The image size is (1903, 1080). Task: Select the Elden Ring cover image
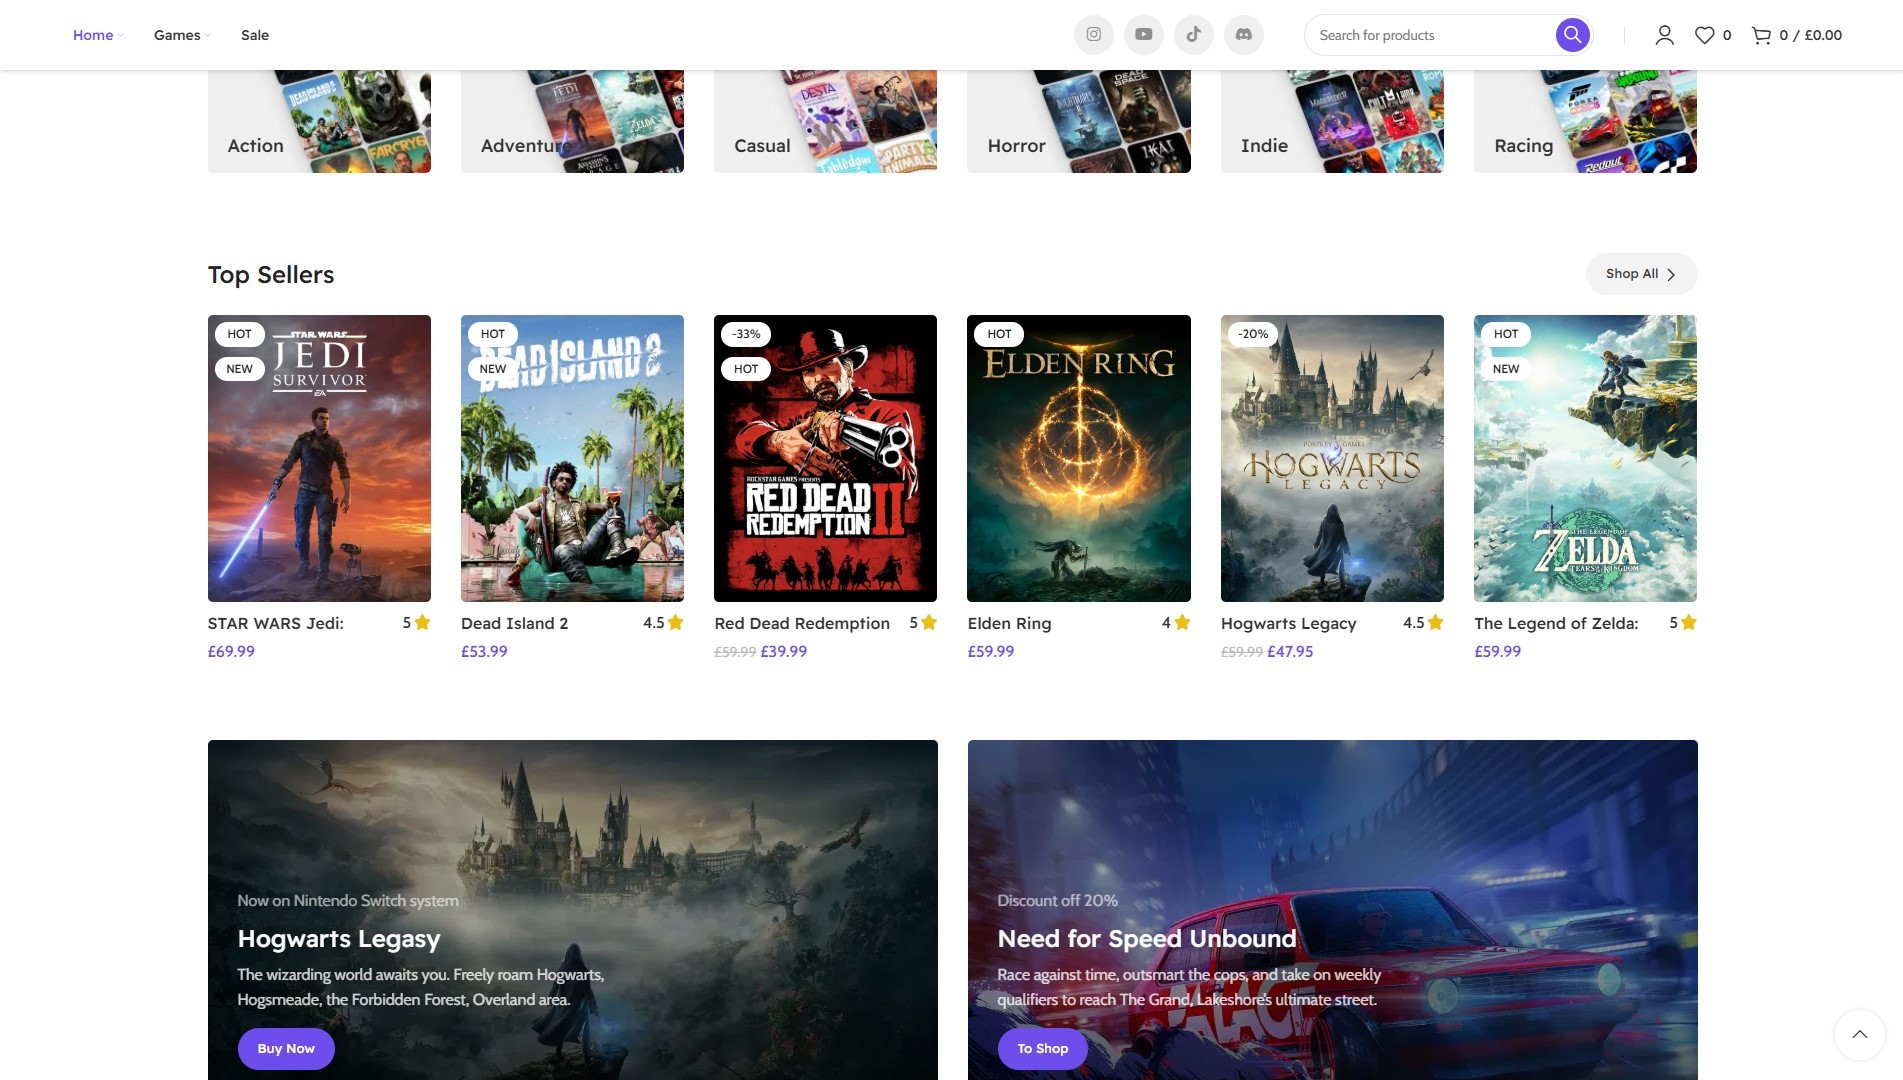click(x=1078, y=458)
